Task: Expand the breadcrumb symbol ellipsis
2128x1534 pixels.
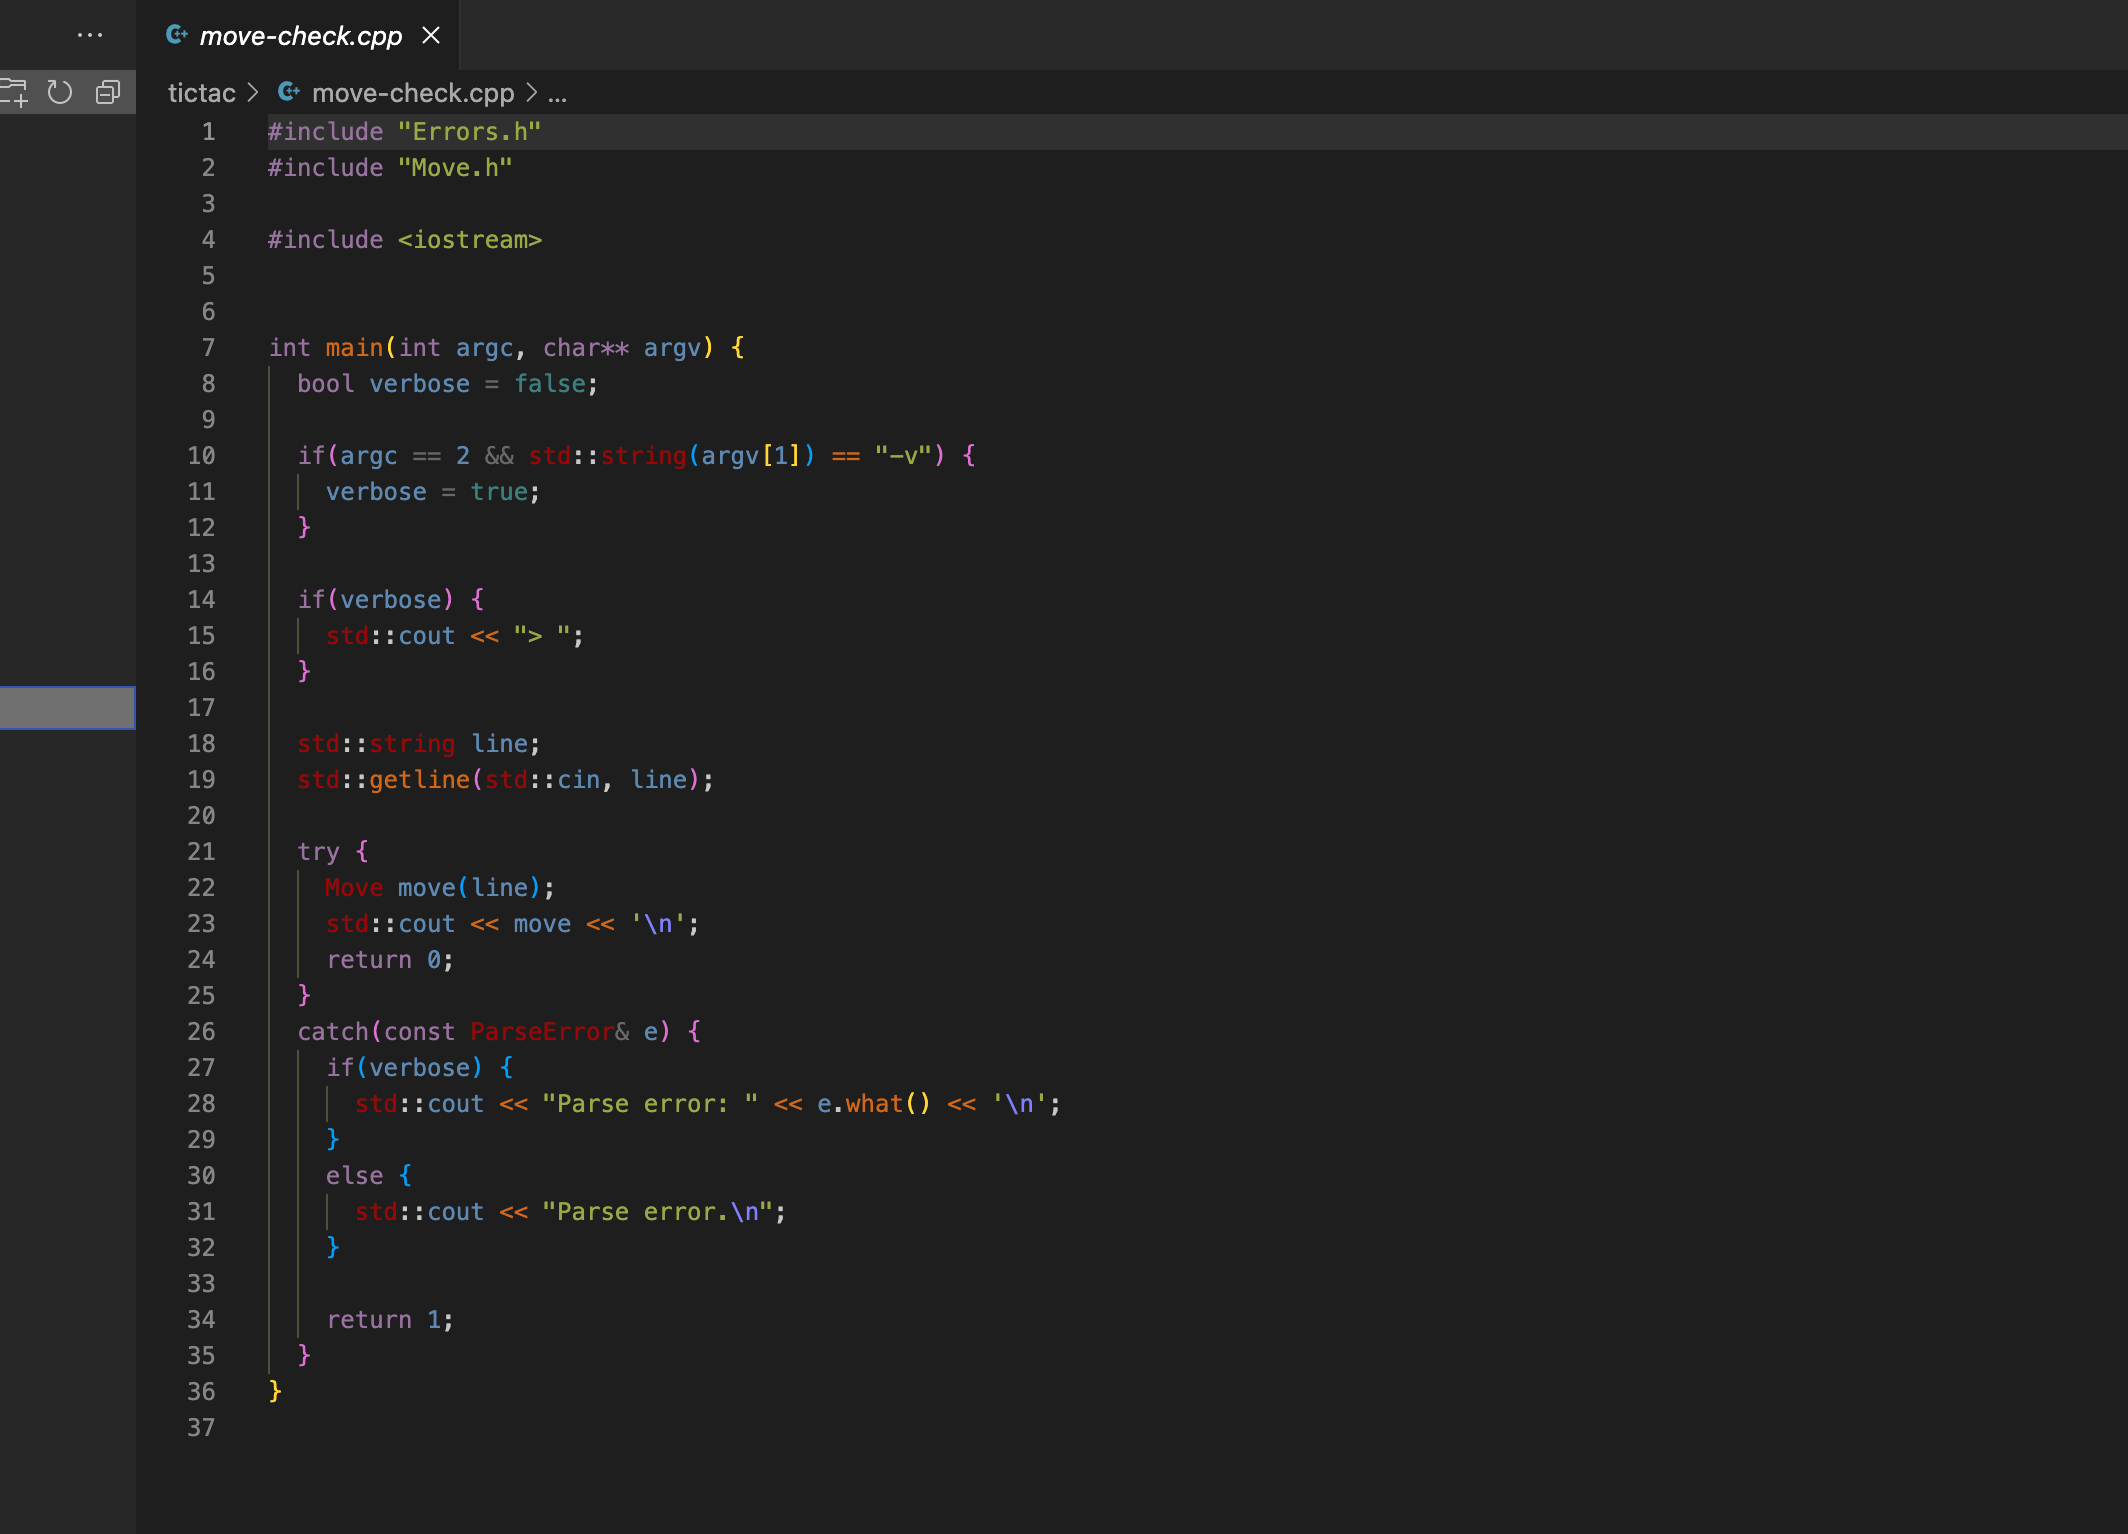Action: tap(558, 94)
